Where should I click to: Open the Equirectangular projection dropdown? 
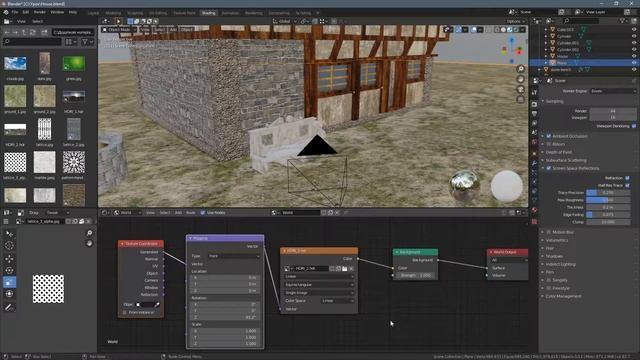(319, 284)
